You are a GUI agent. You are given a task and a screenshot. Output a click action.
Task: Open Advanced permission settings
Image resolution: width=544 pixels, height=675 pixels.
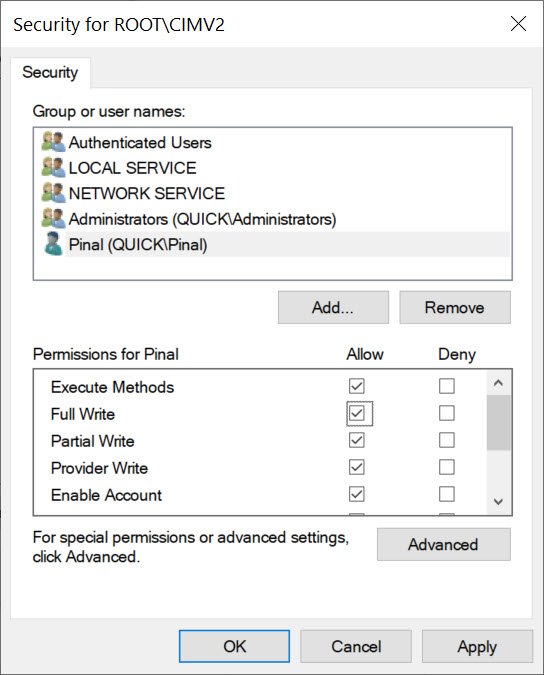[x=444, y=545]
